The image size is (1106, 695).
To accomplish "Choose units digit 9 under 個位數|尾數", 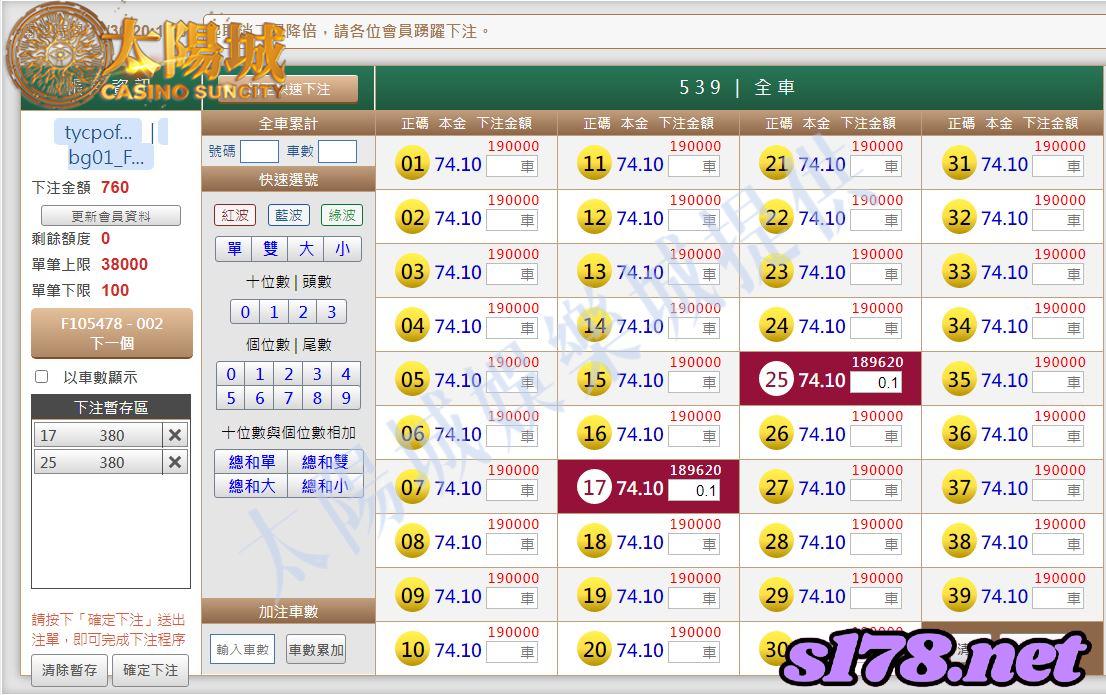I will 346,398.
